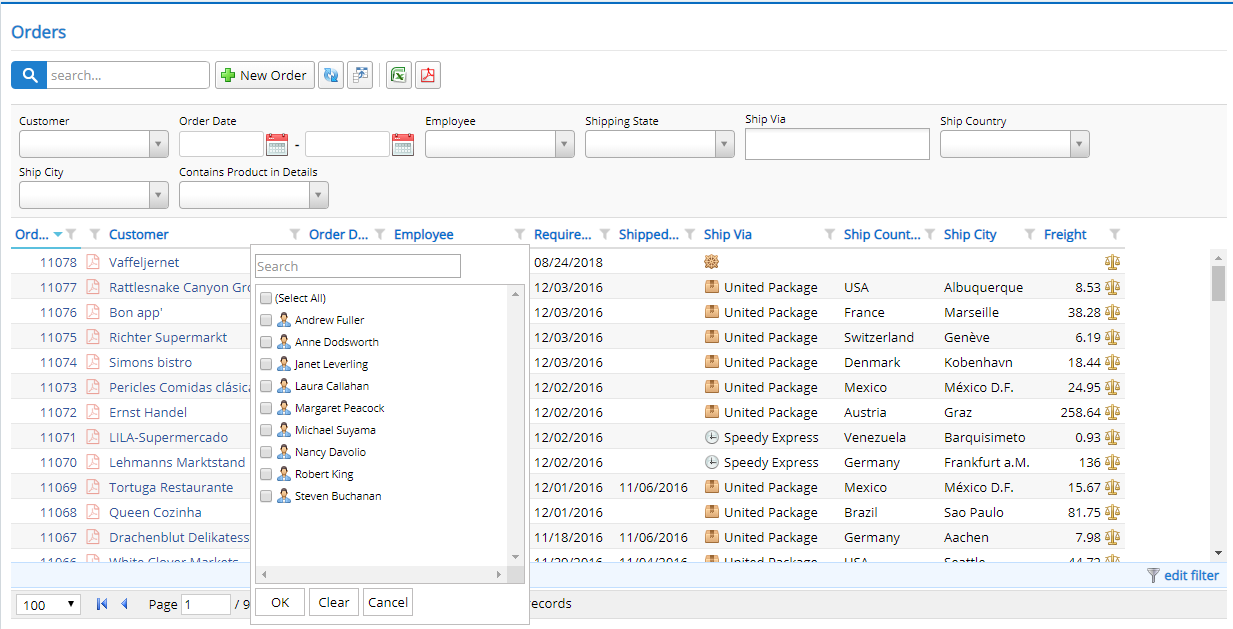Export the orders grid to PDF
The width and height of the screenshot is (1233, 629).
point(426,75)
